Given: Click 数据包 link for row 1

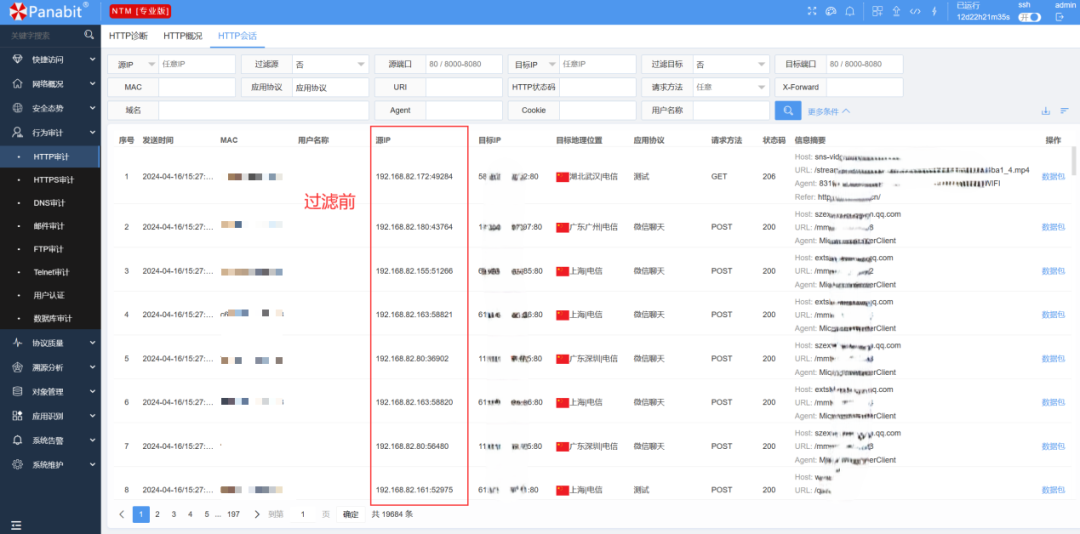Looking at the screenshot, I should [x=1053, y=177].
